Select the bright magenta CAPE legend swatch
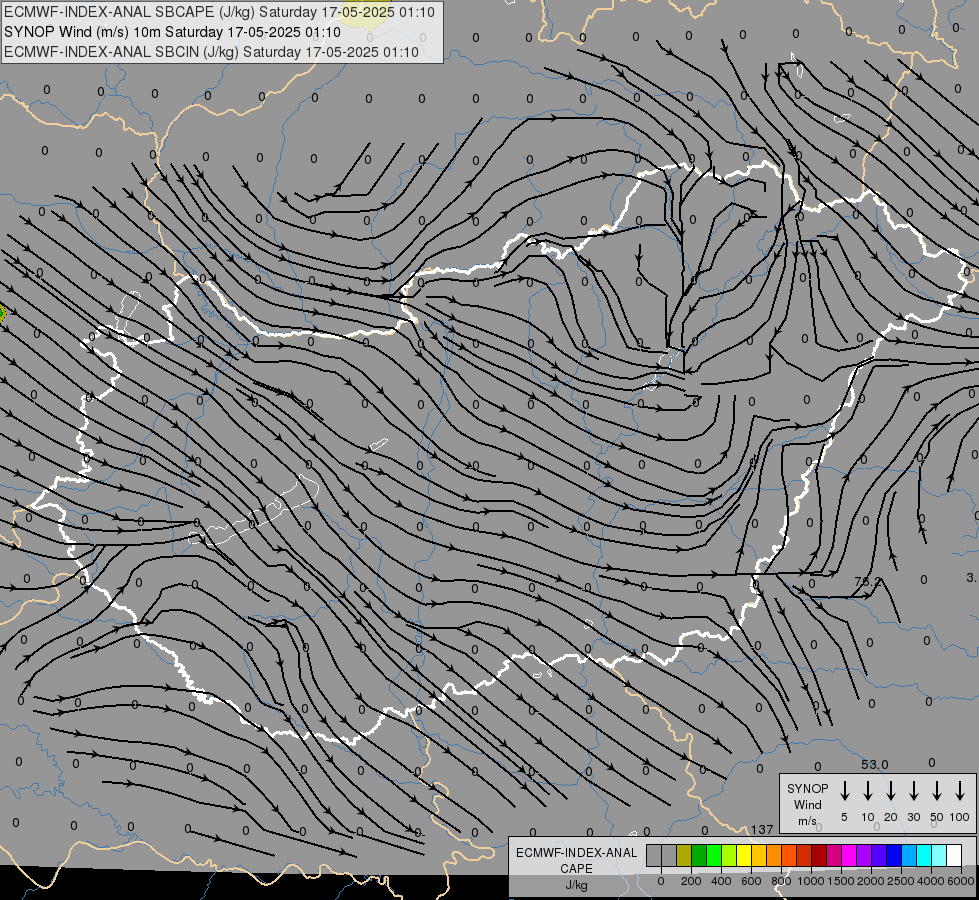The width and height of the screenshot is (979, 900). pyautogui.click(x=849, y=855)
